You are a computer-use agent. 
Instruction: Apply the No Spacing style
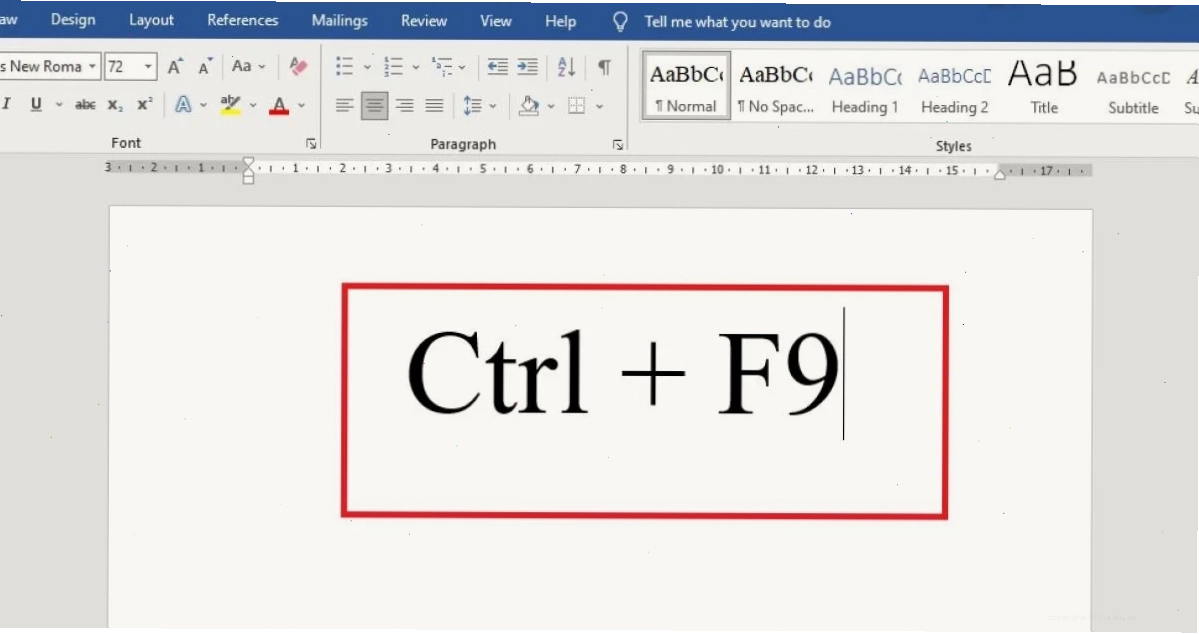pos(775,87)
